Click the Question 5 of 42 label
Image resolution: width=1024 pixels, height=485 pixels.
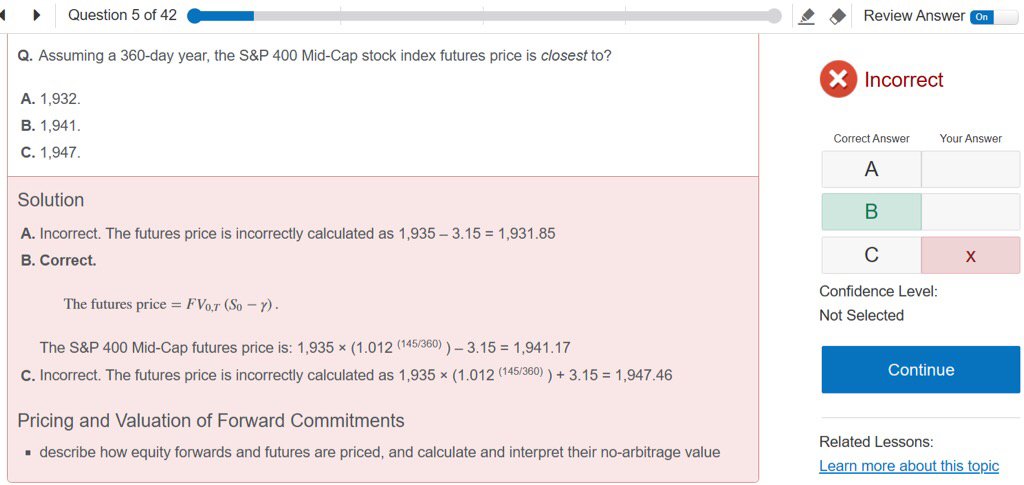[x=122, y=15]
